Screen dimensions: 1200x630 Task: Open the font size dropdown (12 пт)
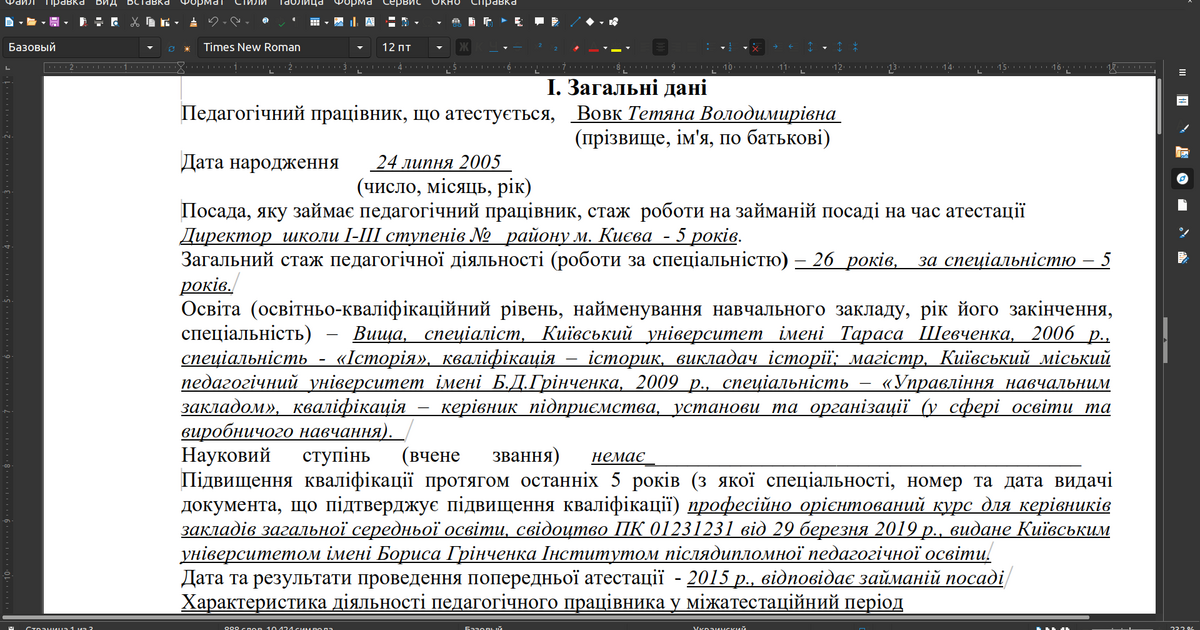pos(438,46)
